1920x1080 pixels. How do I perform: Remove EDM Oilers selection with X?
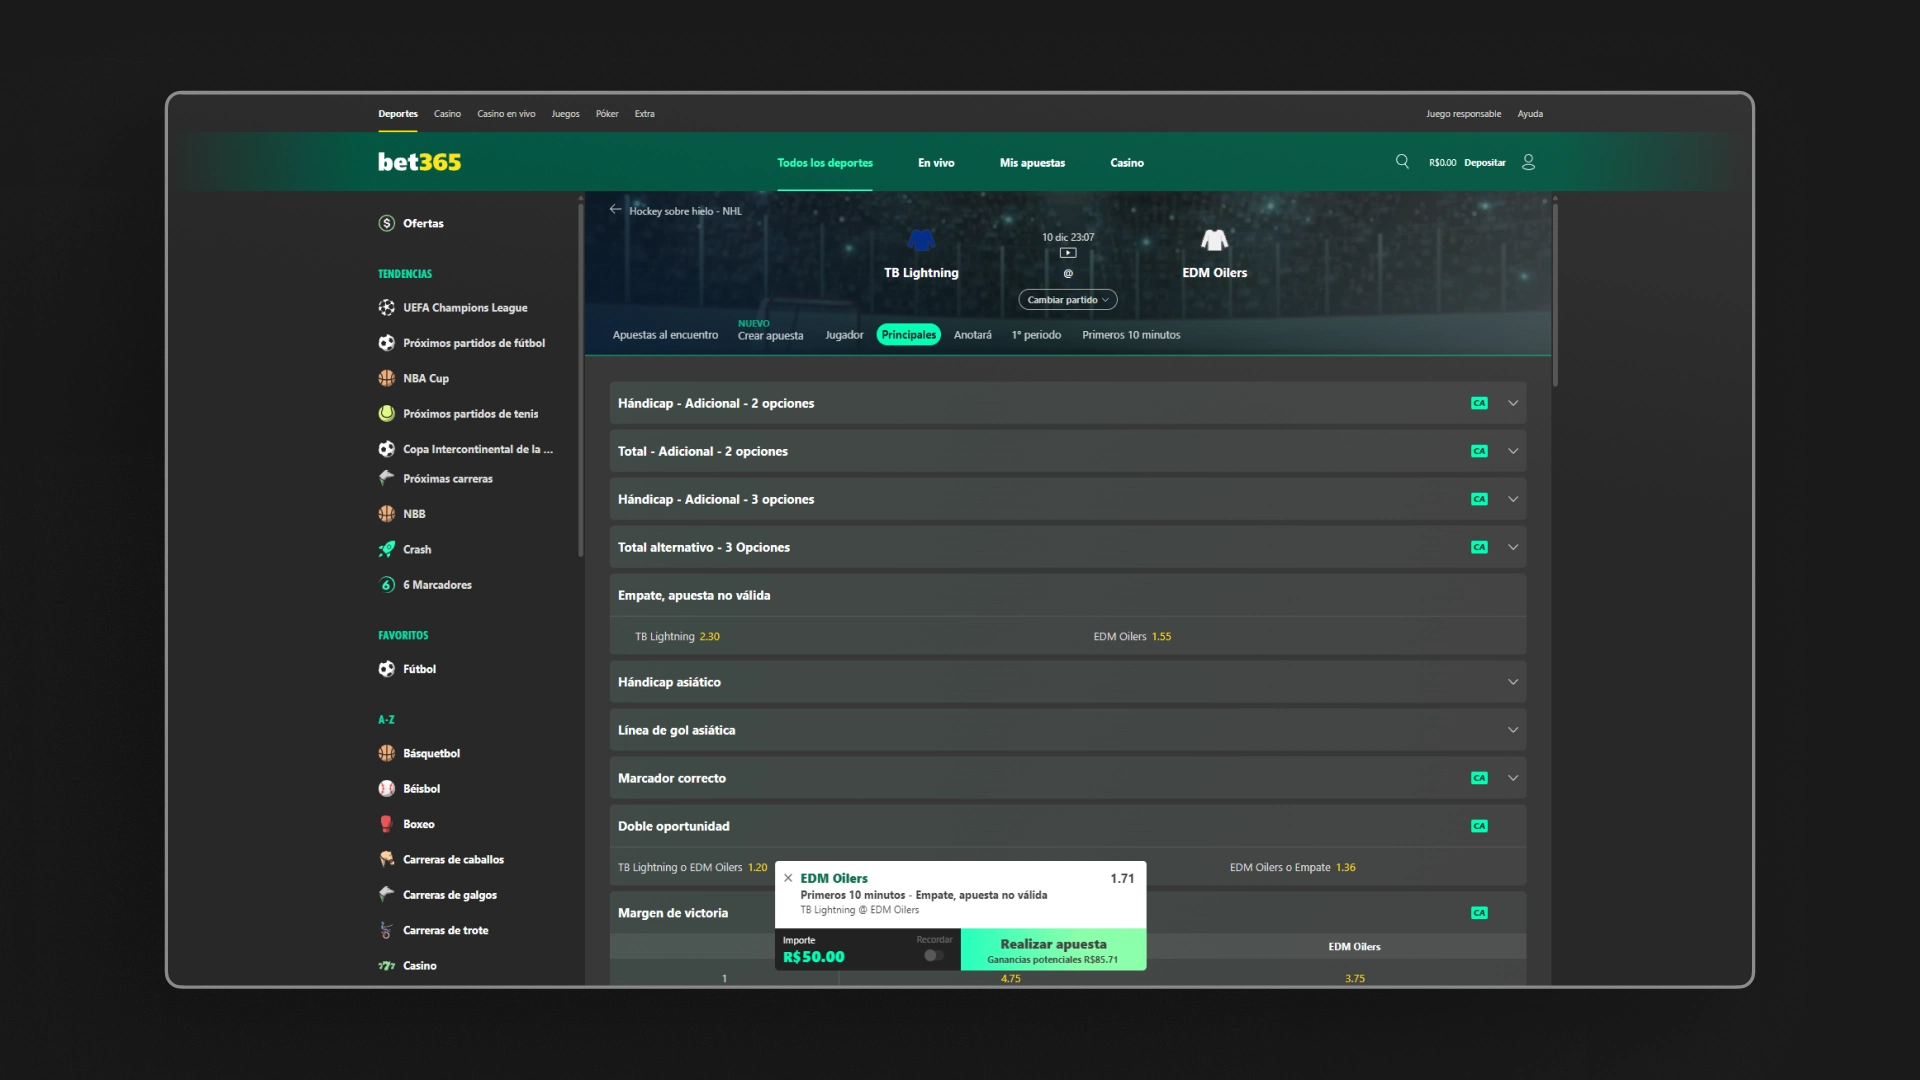pyautogui.click(x=788, y=878)
